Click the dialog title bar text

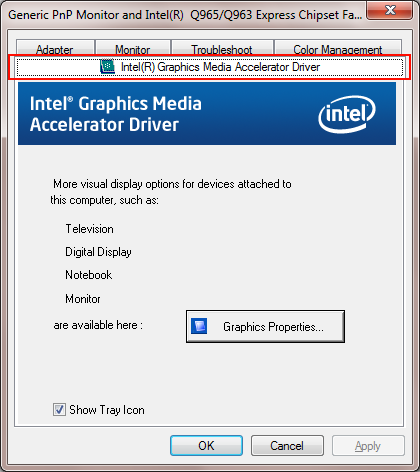click(x=185, y=15)
